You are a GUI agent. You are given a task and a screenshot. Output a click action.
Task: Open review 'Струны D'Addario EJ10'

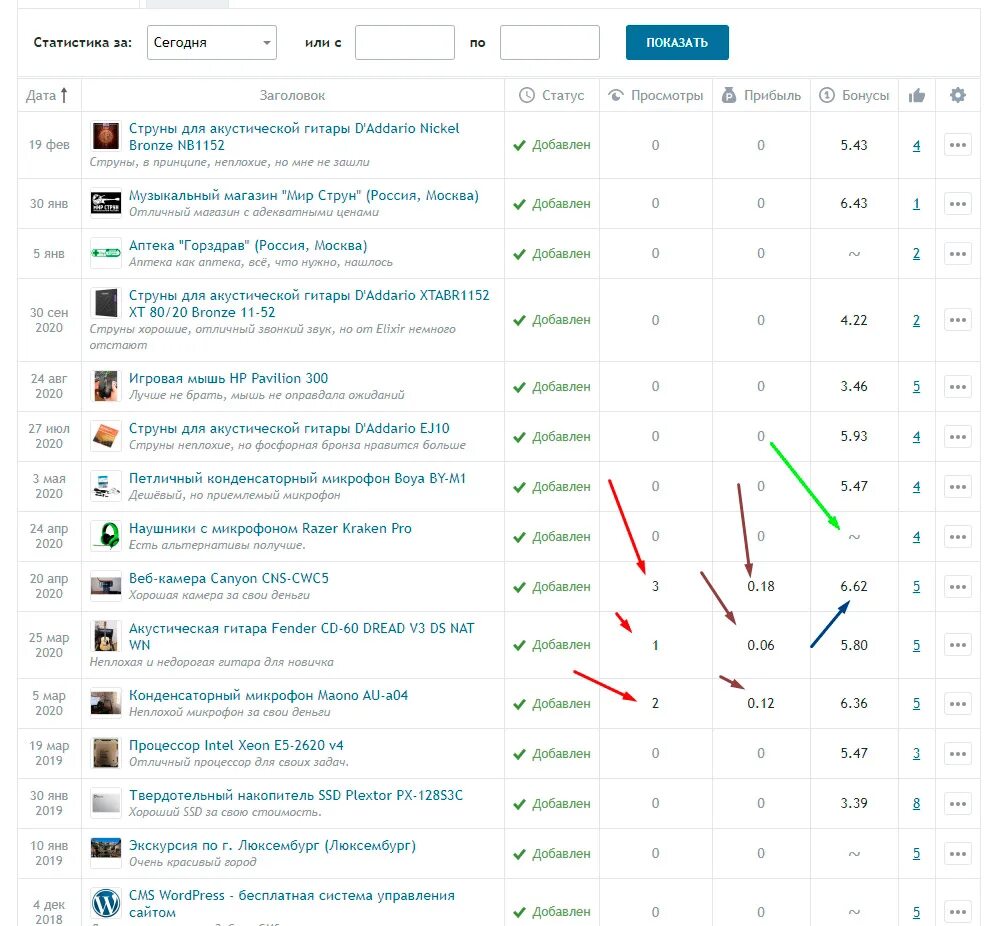click(289, 428)
